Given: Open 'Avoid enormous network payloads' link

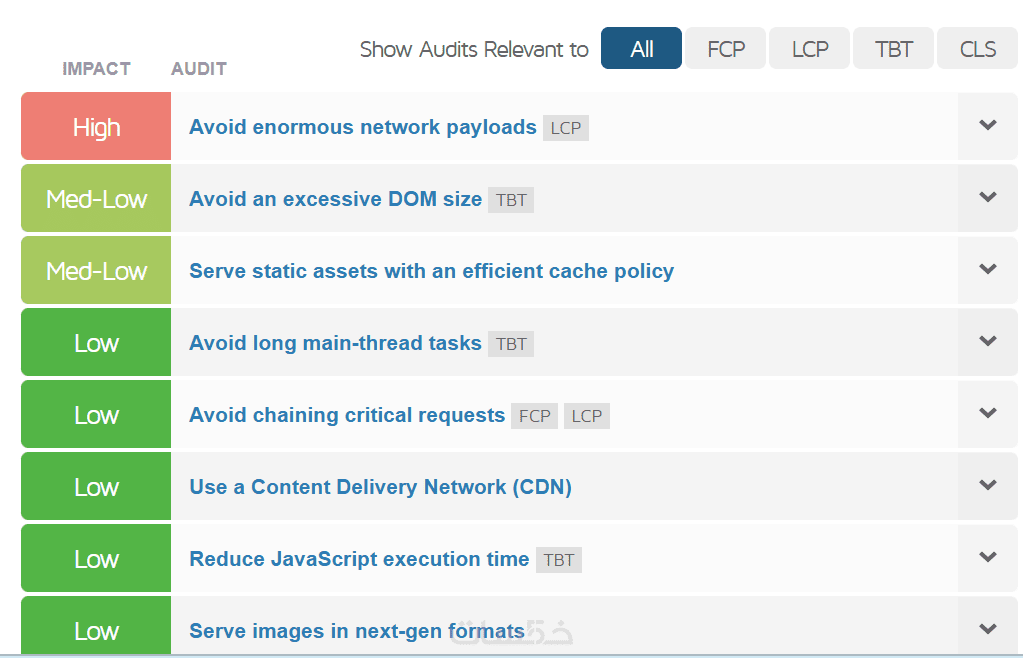Looking at the screenshot, I should pos(363,127).
